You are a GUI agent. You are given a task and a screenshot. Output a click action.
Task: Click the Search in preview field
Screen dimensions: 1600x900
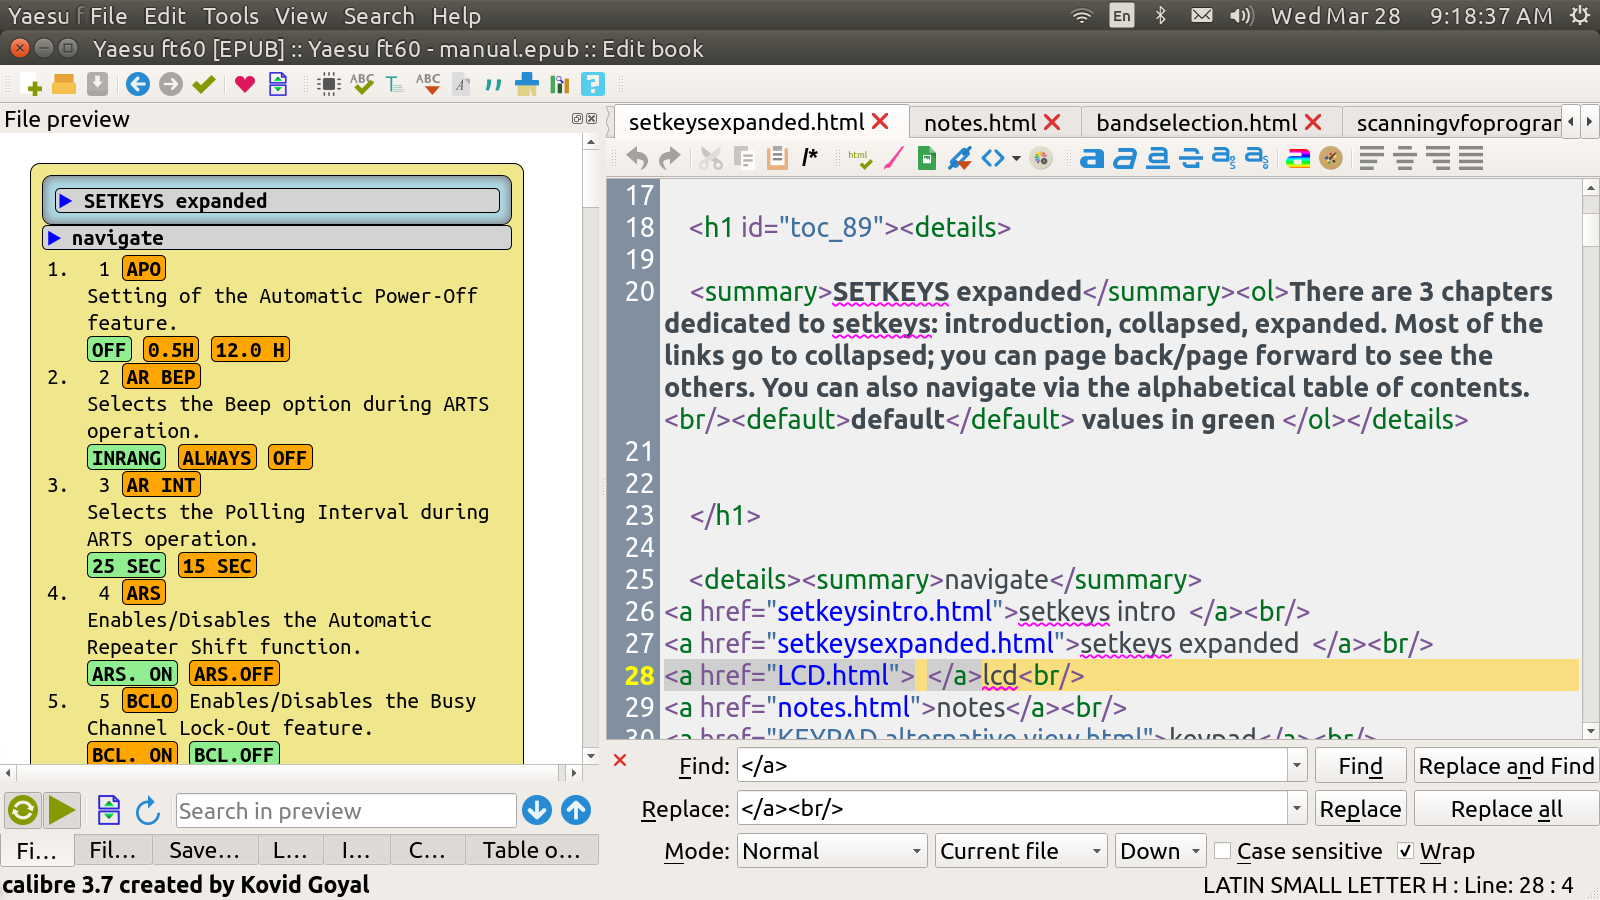(x=345, y=811)
